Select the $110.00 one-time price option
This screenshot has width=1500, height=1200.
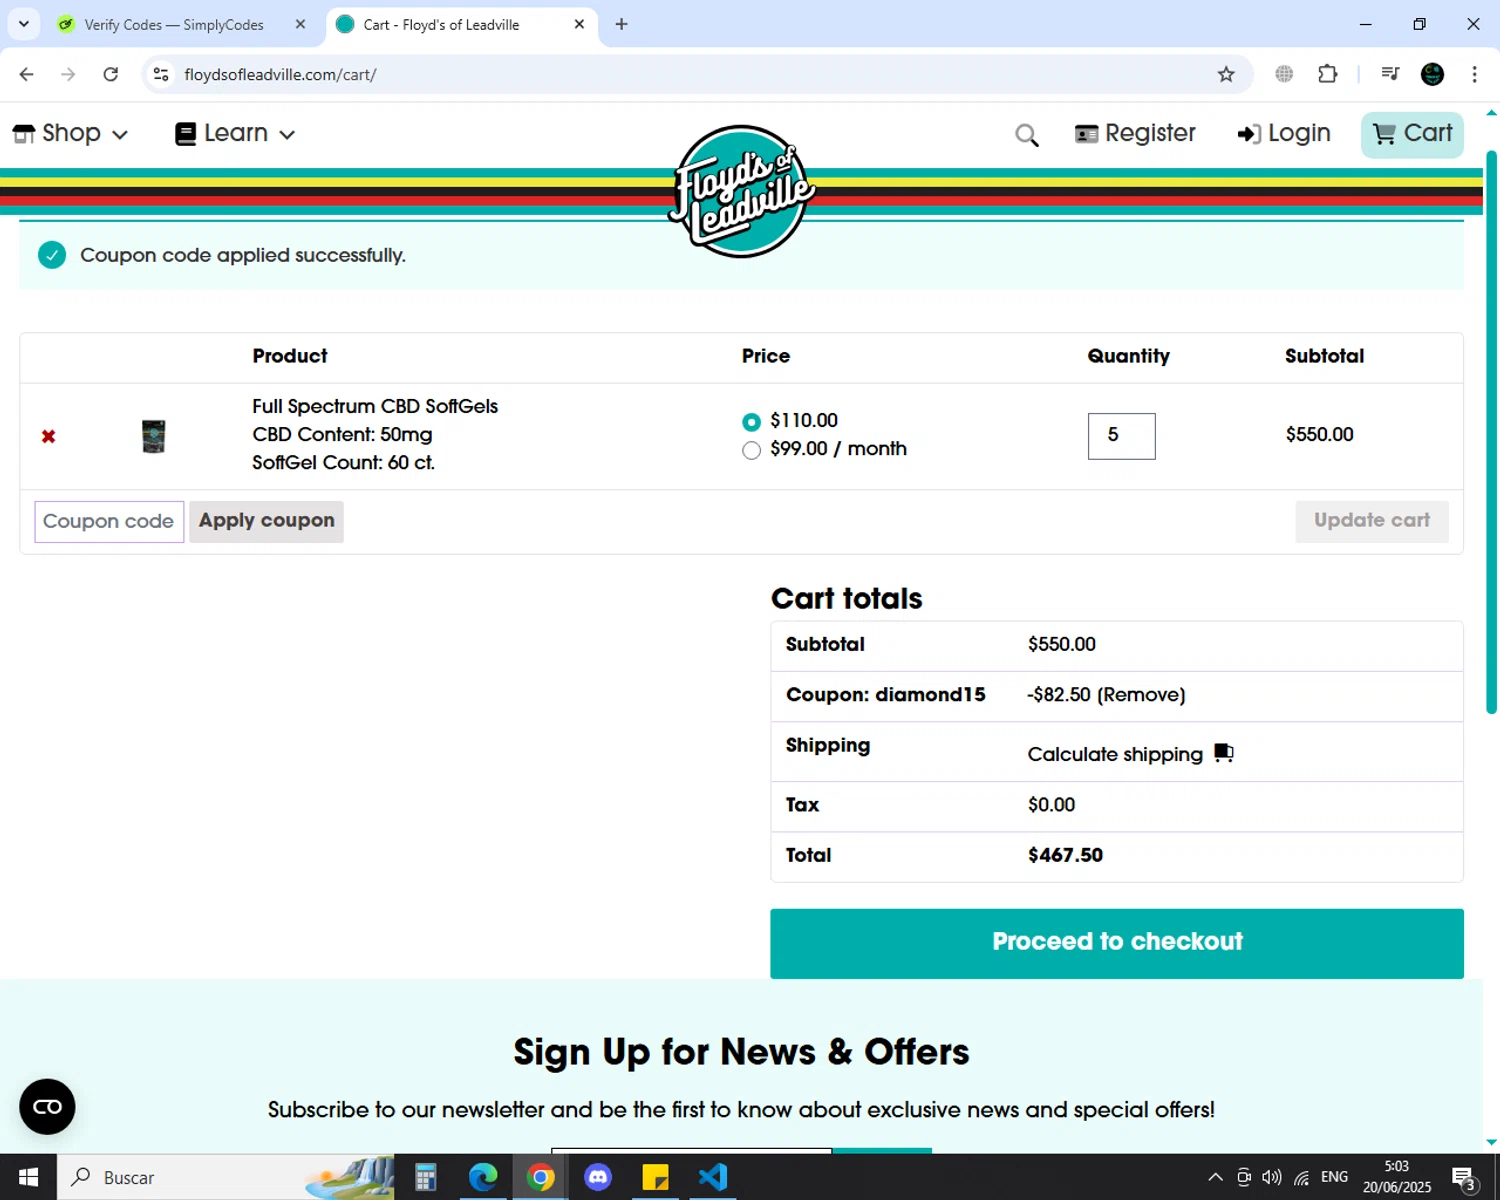pyautogui.click(x=751, y=422)
